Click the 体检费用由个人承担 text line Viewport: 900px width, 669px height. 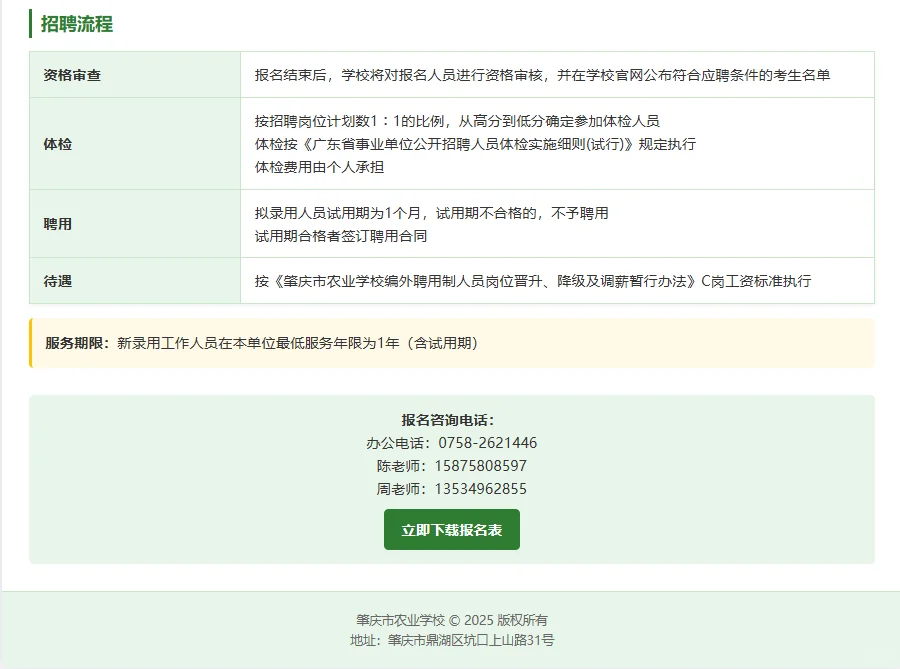click(319, 166)
